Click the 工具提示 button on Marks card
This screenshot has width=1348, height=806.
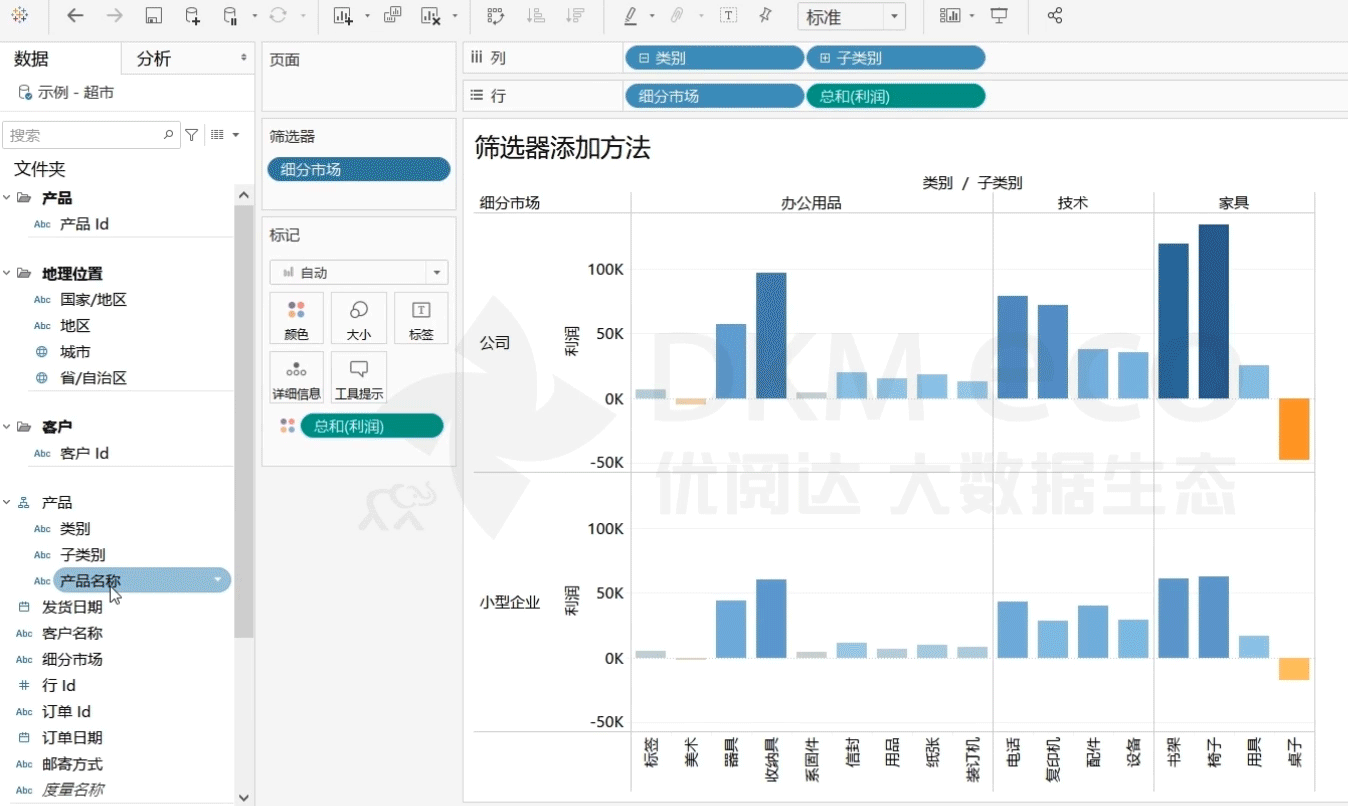[x=359, y=378]
